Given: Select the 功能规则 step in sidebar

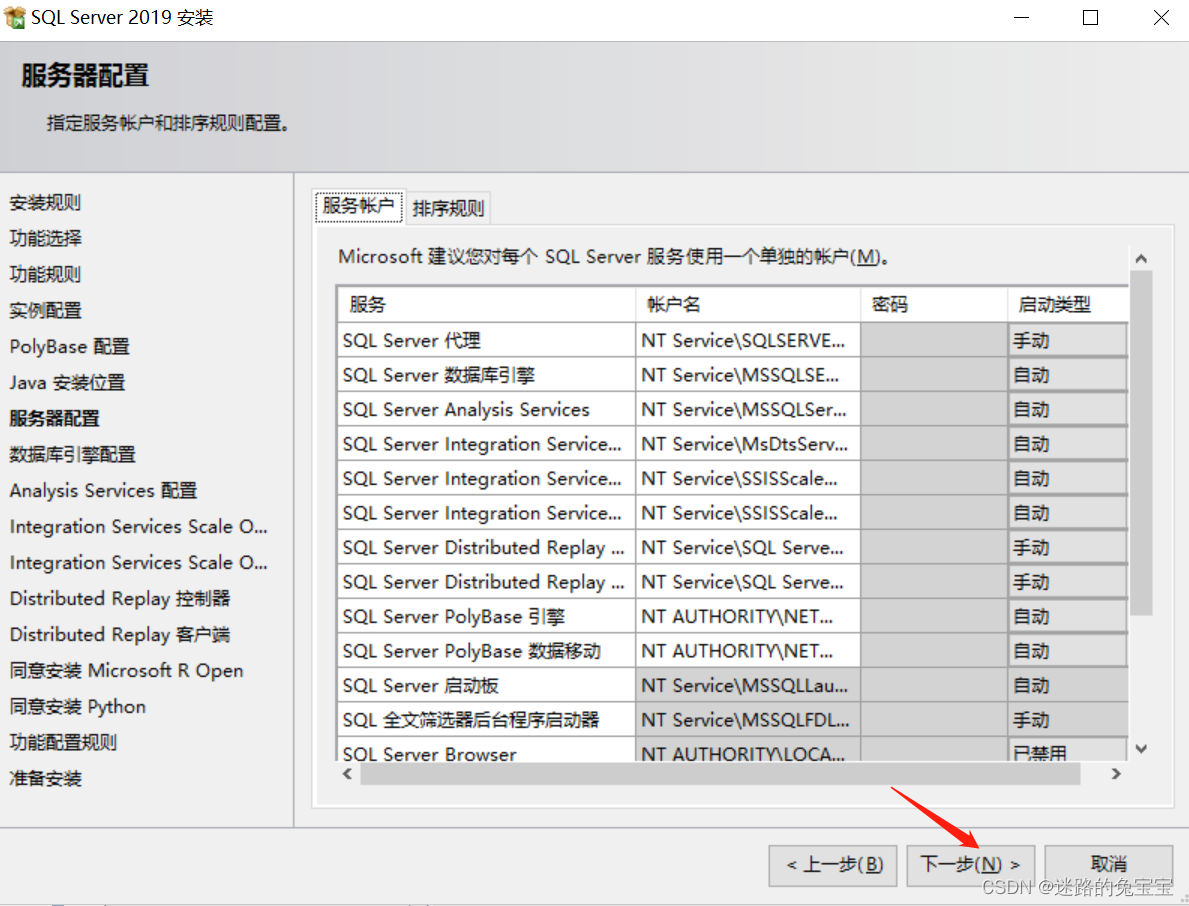Looking at the screenshot, I should 45,274.
